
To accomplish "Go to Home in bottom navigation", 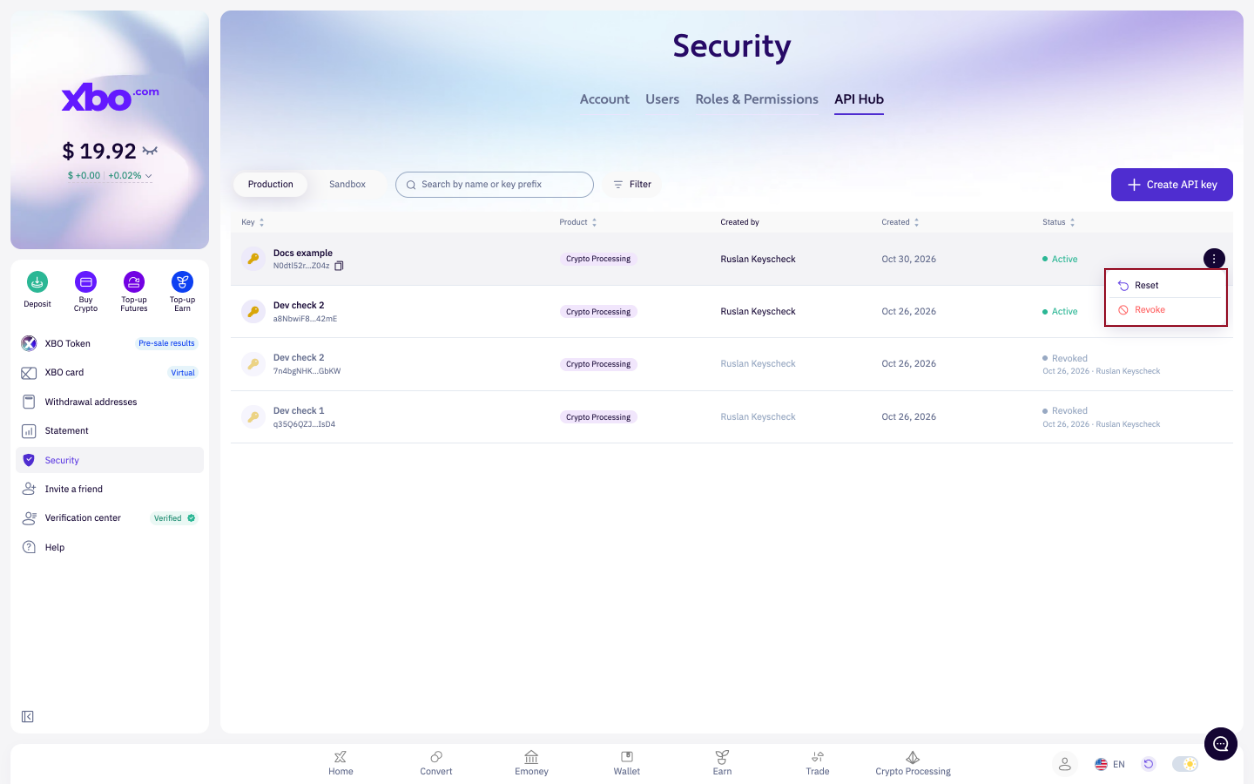I will 340,763.
